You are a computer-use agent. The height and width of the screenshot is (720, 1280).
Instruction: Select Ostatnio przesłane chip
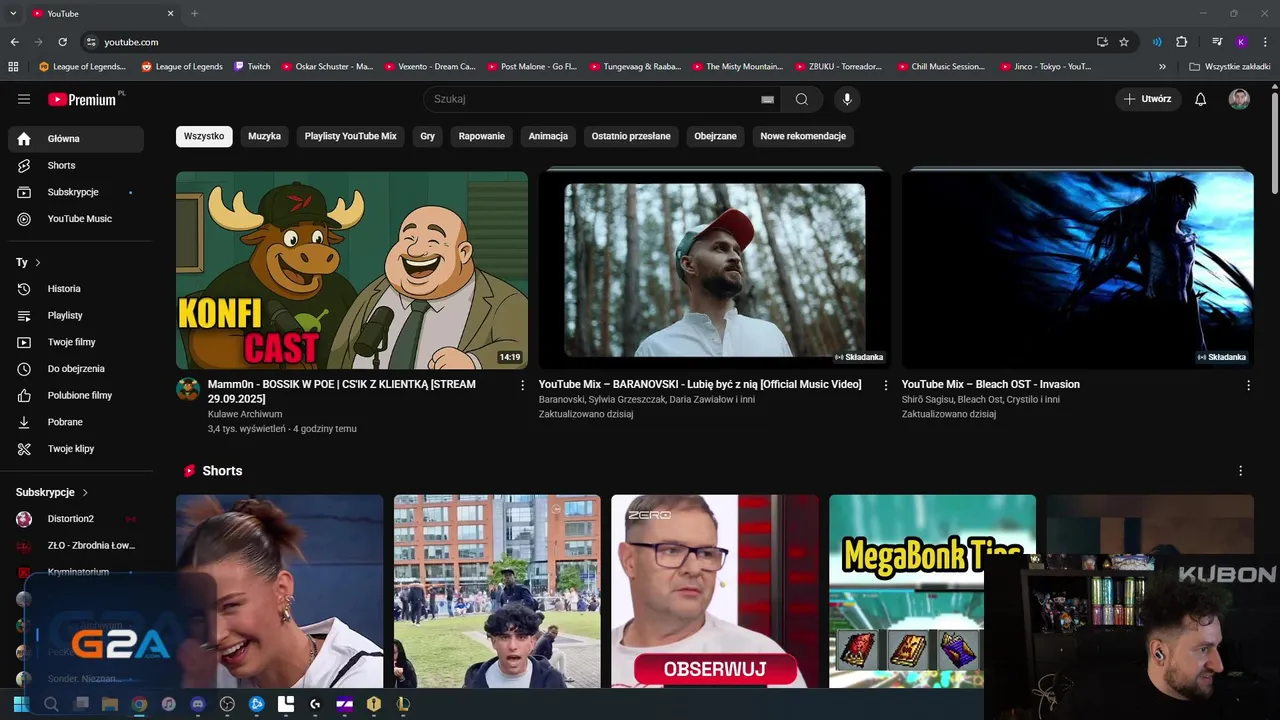click(631, 136)
